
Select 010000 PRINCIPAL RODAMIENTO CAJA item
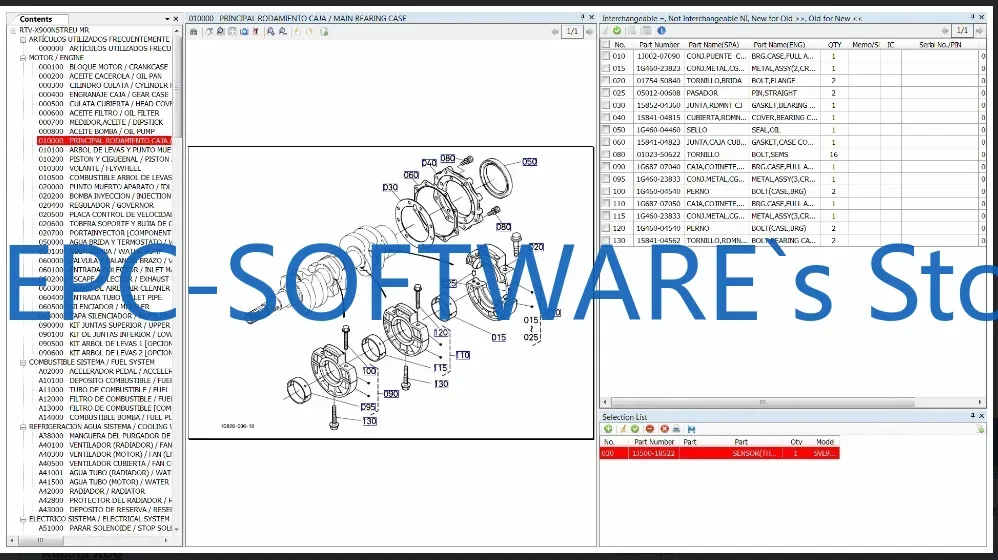coord(105,141)
